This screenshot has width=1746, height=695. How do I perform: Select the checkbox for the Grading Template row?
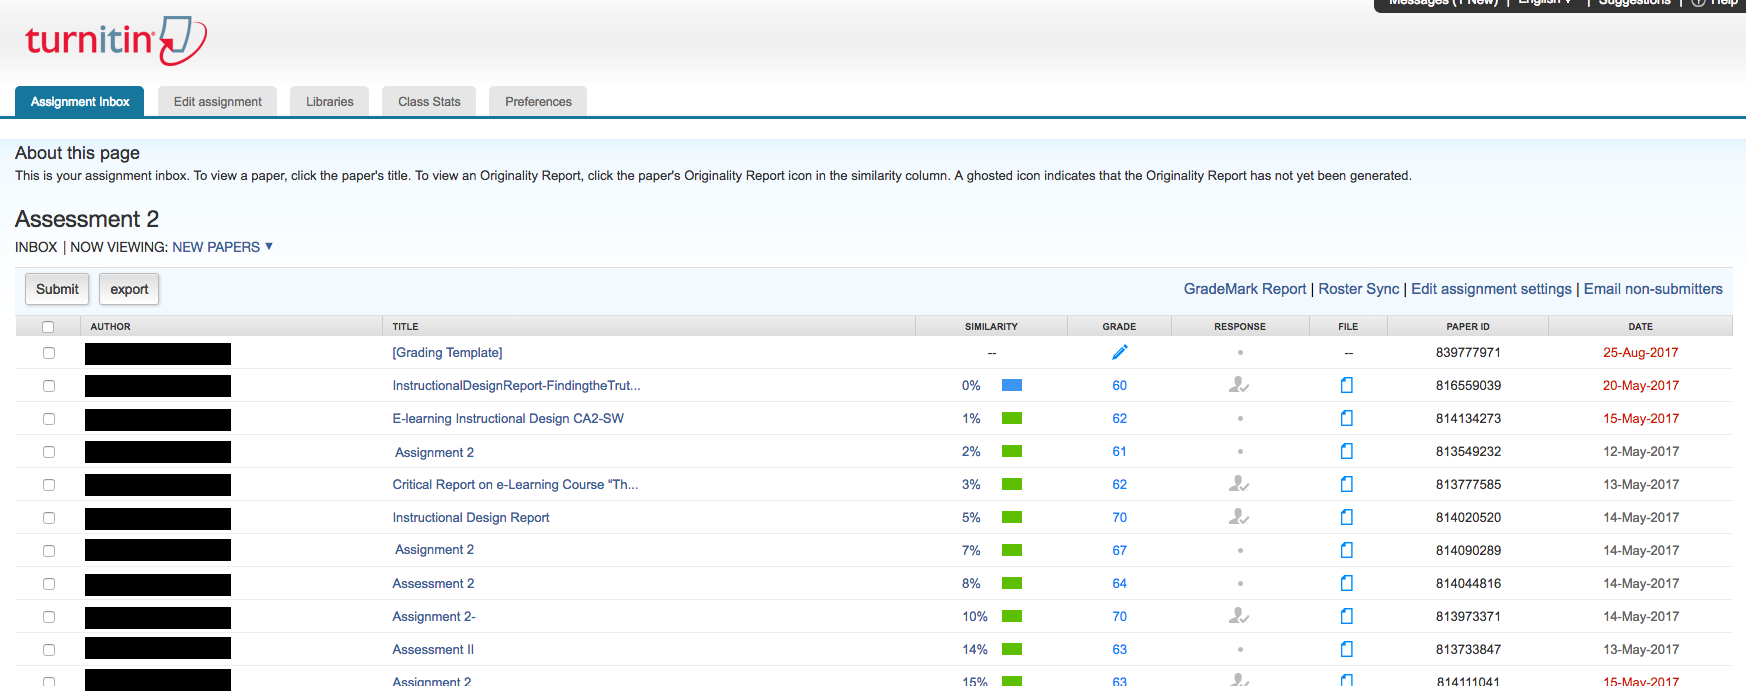49,353
